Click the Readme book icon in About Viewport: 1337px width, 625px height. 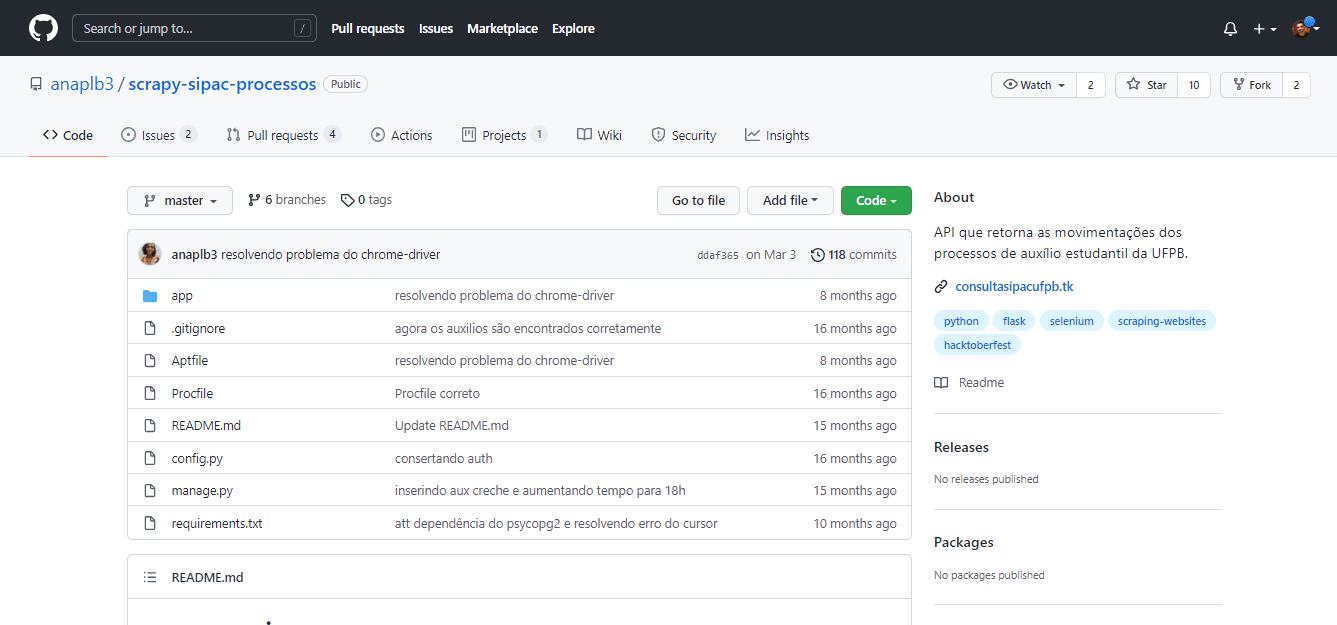(x=941, y=383)
